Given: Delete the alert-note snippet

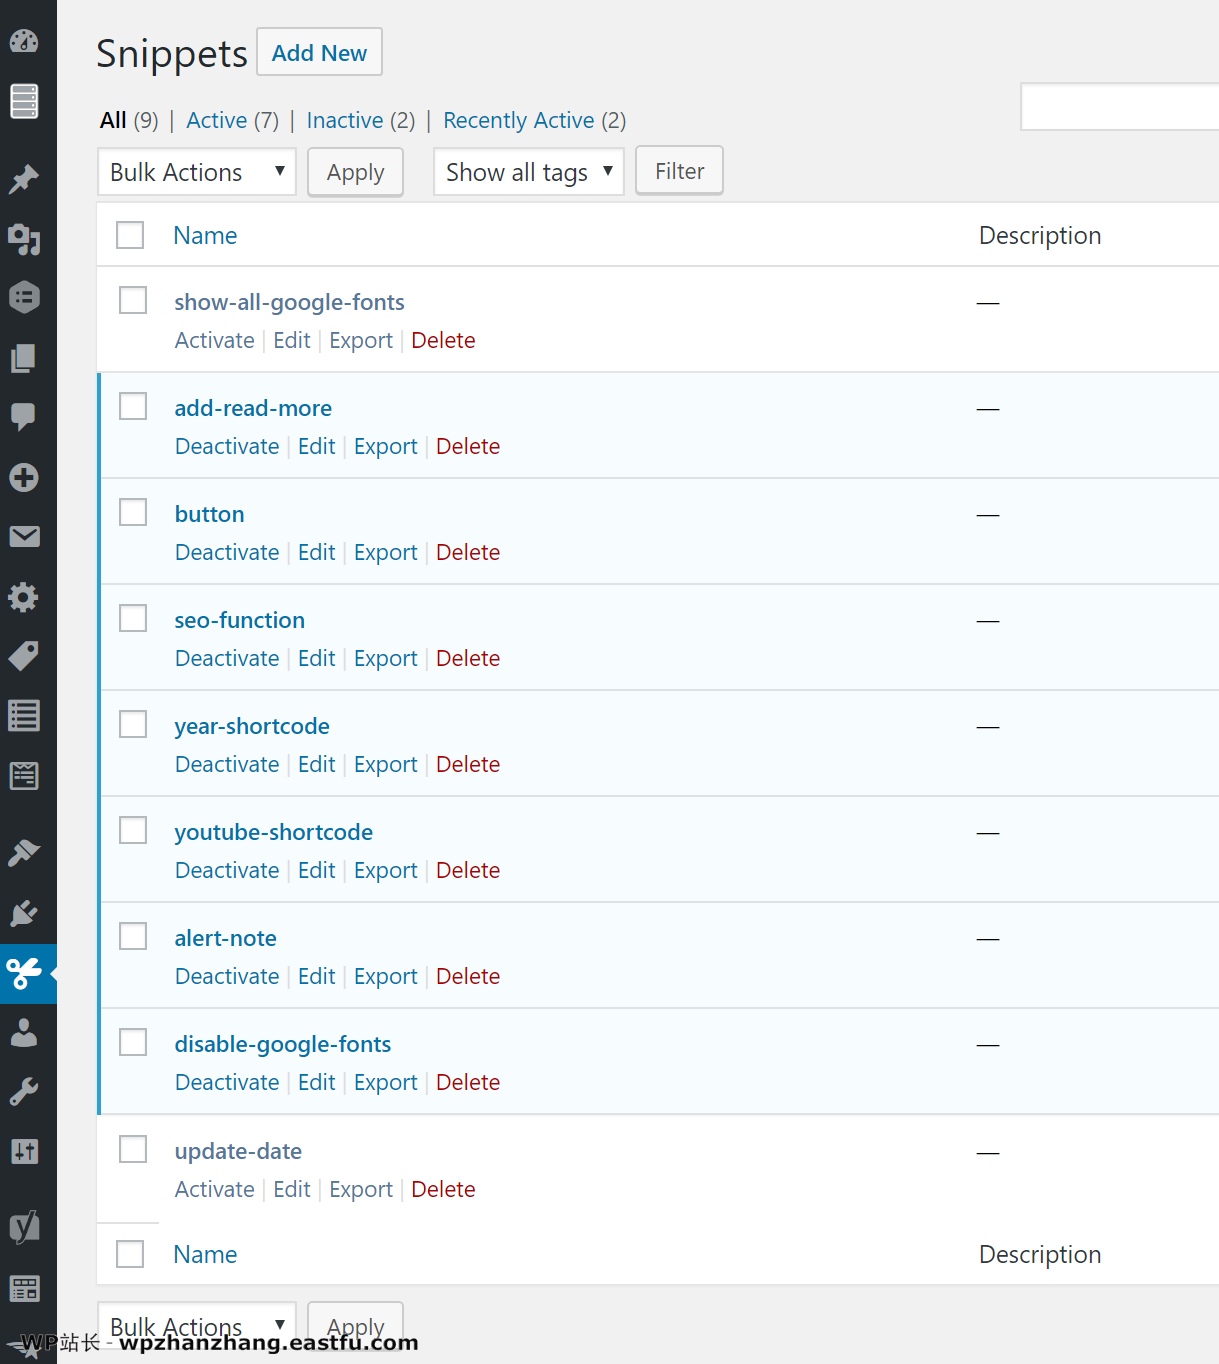Looking at the screenshot, I should pos(468,976).
